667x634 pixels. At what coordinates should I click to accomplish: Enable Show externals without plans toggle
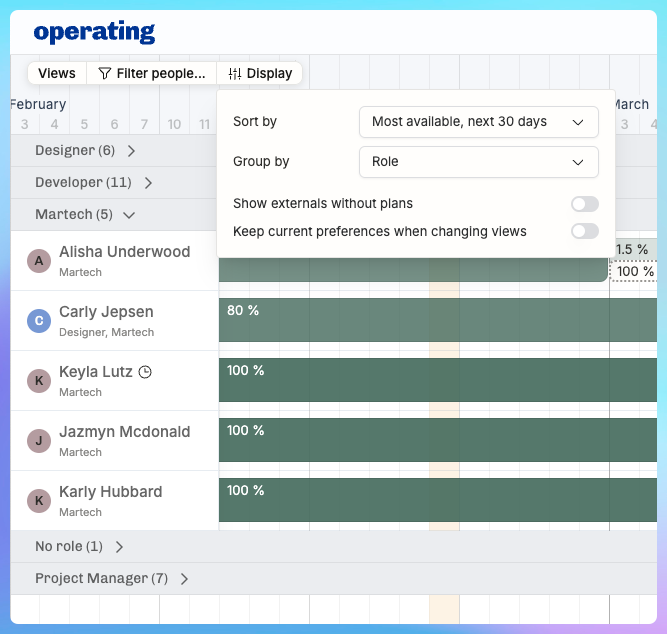(x=584, y=204)
